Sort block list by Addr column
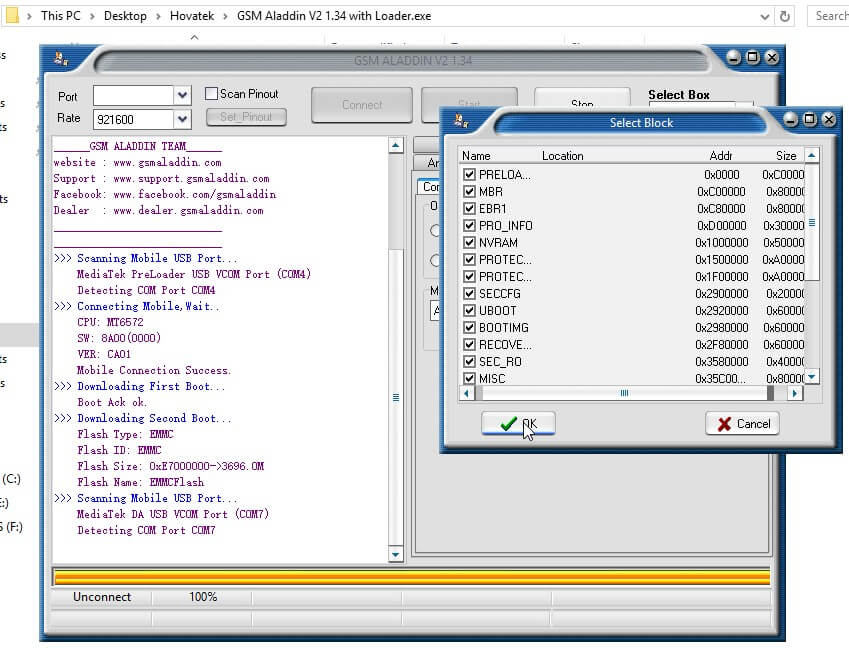Image resolution: width=849 pixels, height=648 pixels. click(x=721, y=156)
